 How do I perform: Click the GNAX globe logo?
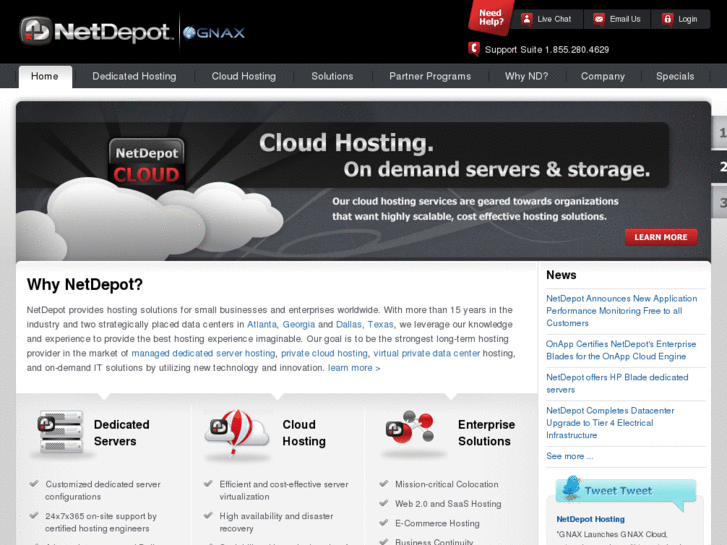[214, 33]
